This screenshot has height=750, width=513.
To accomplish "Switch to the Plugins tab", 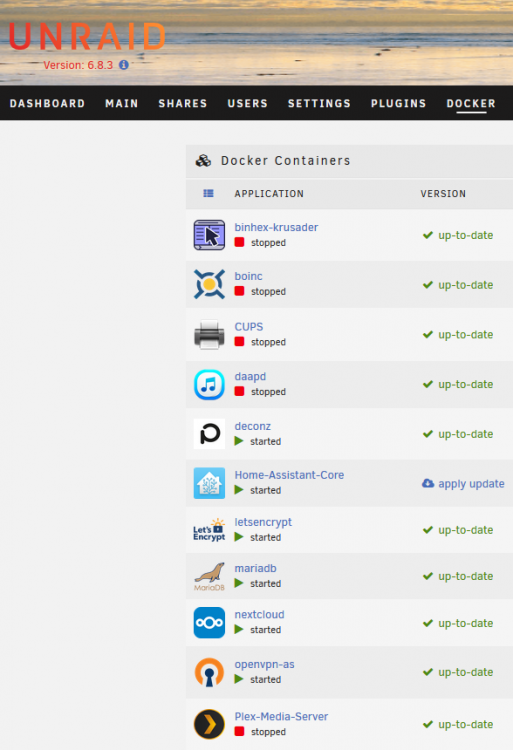I will click(x=398, y=103).
